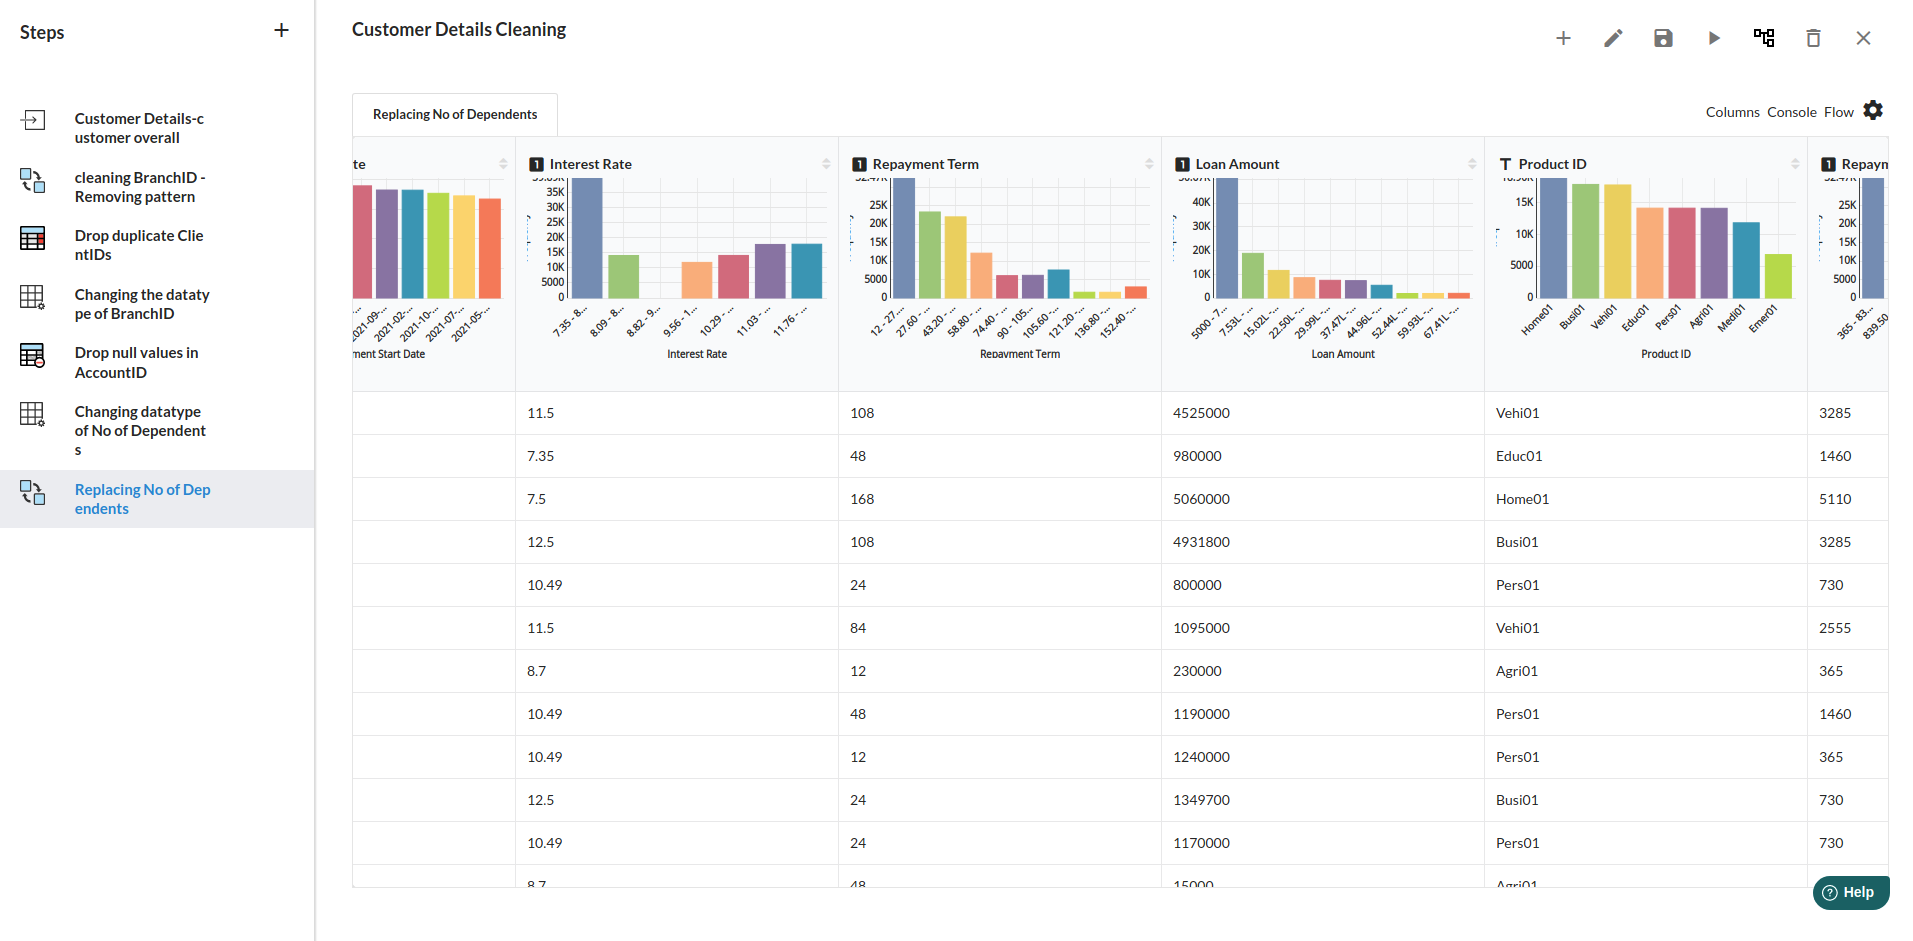Click the Product ID column header name
The height and width of the screenshot is (941, 1913).
tap(1552, 164)
